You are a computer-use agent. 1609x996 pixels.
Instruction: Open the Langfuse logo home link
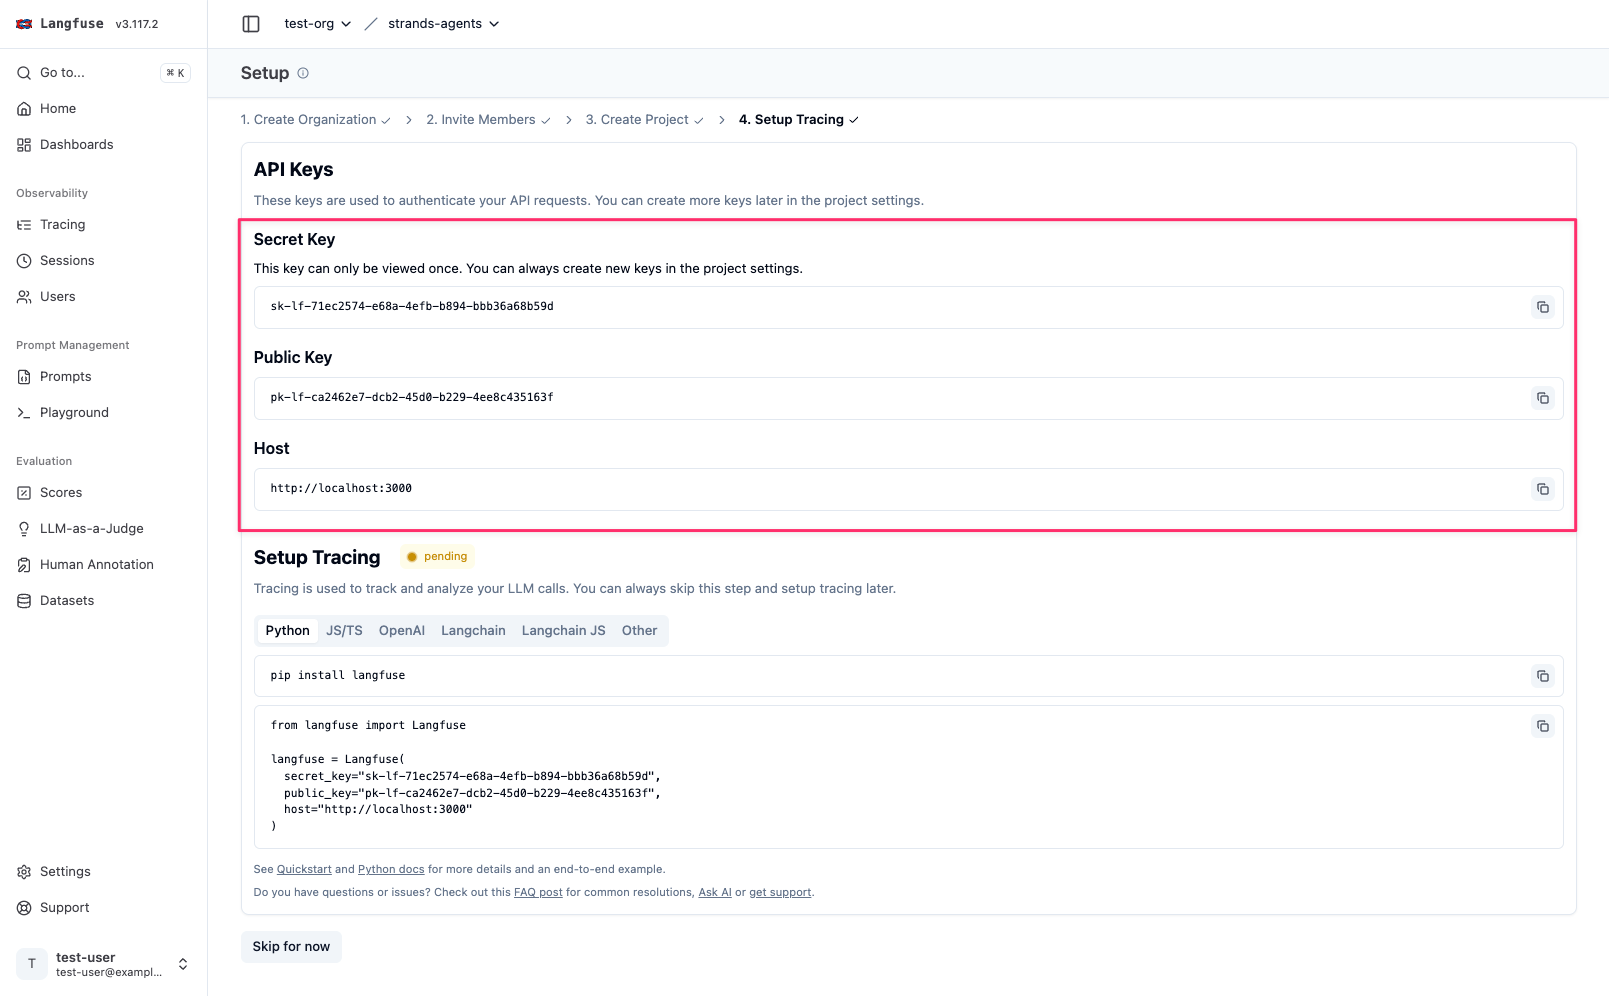[60, 24]
